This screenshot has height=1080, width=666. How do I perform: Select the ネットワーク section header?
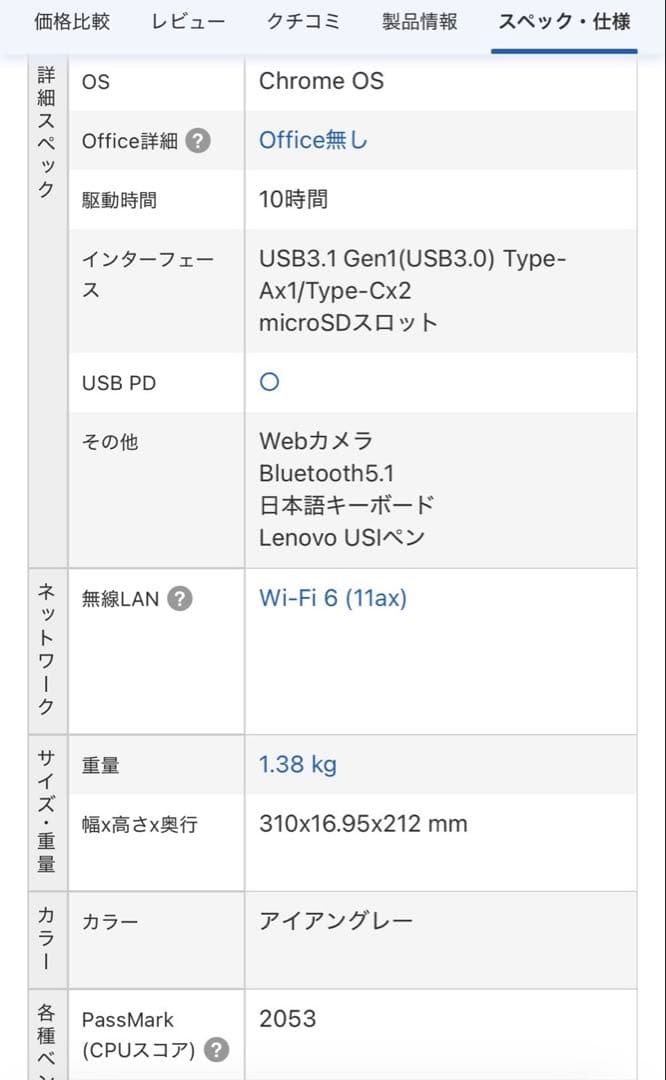click(x=45, y=650)
